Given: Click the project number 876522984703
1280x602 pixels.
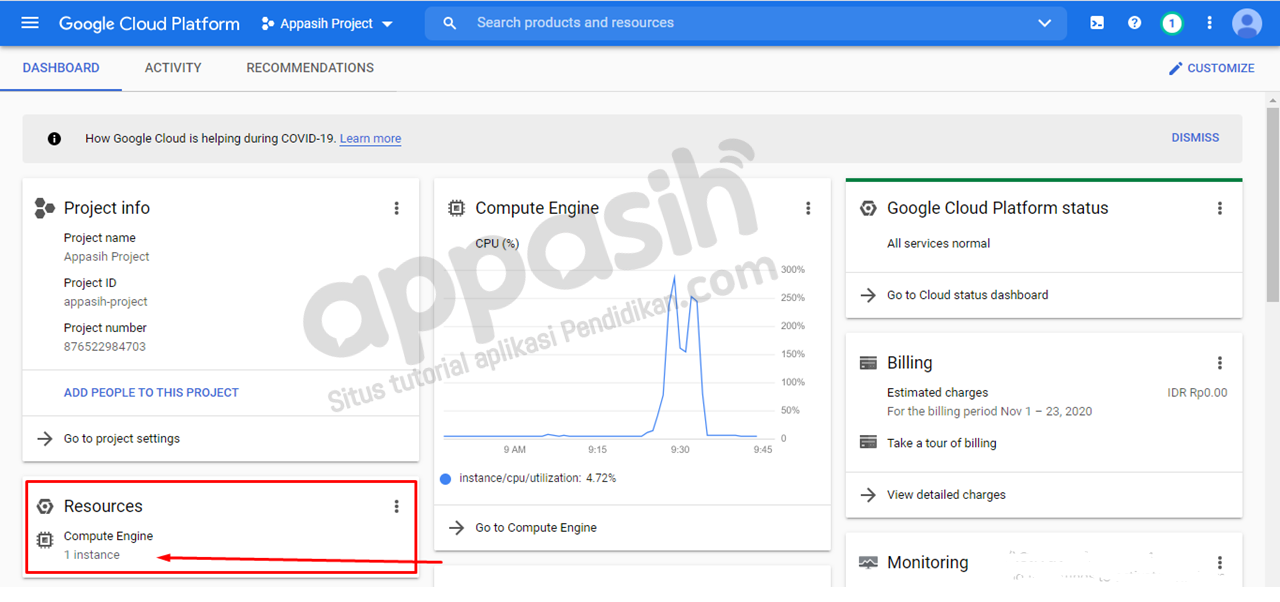Looking at the screenshot, I should tap(105, 347).
